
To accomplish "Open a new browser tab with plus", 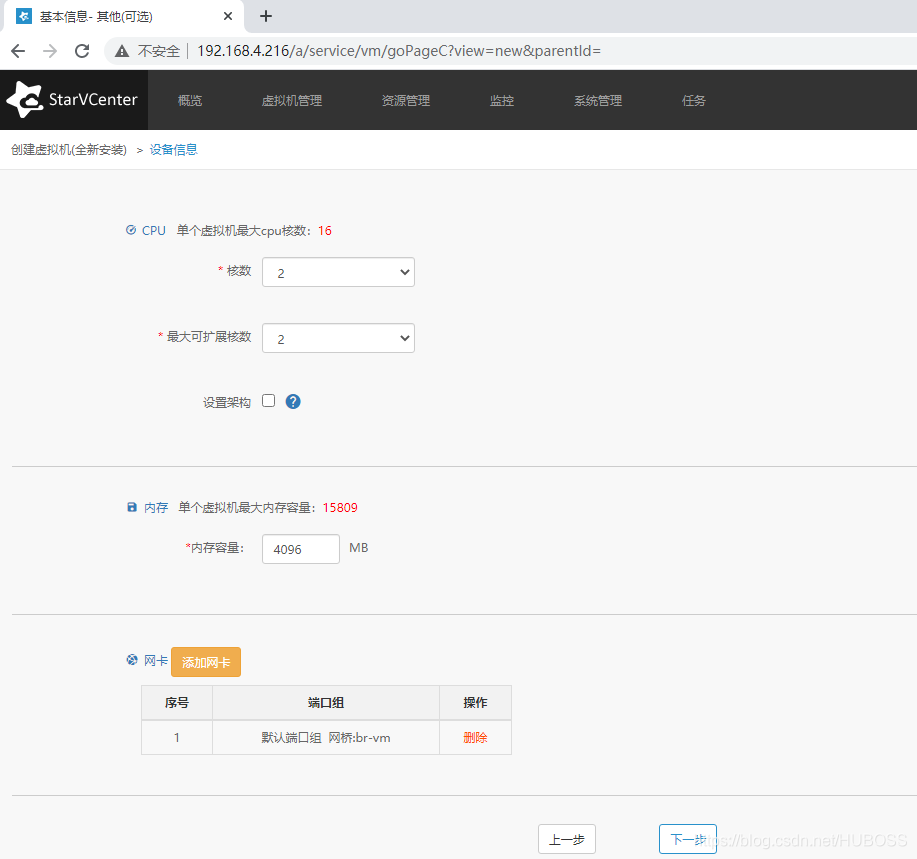I will point(266,16).
